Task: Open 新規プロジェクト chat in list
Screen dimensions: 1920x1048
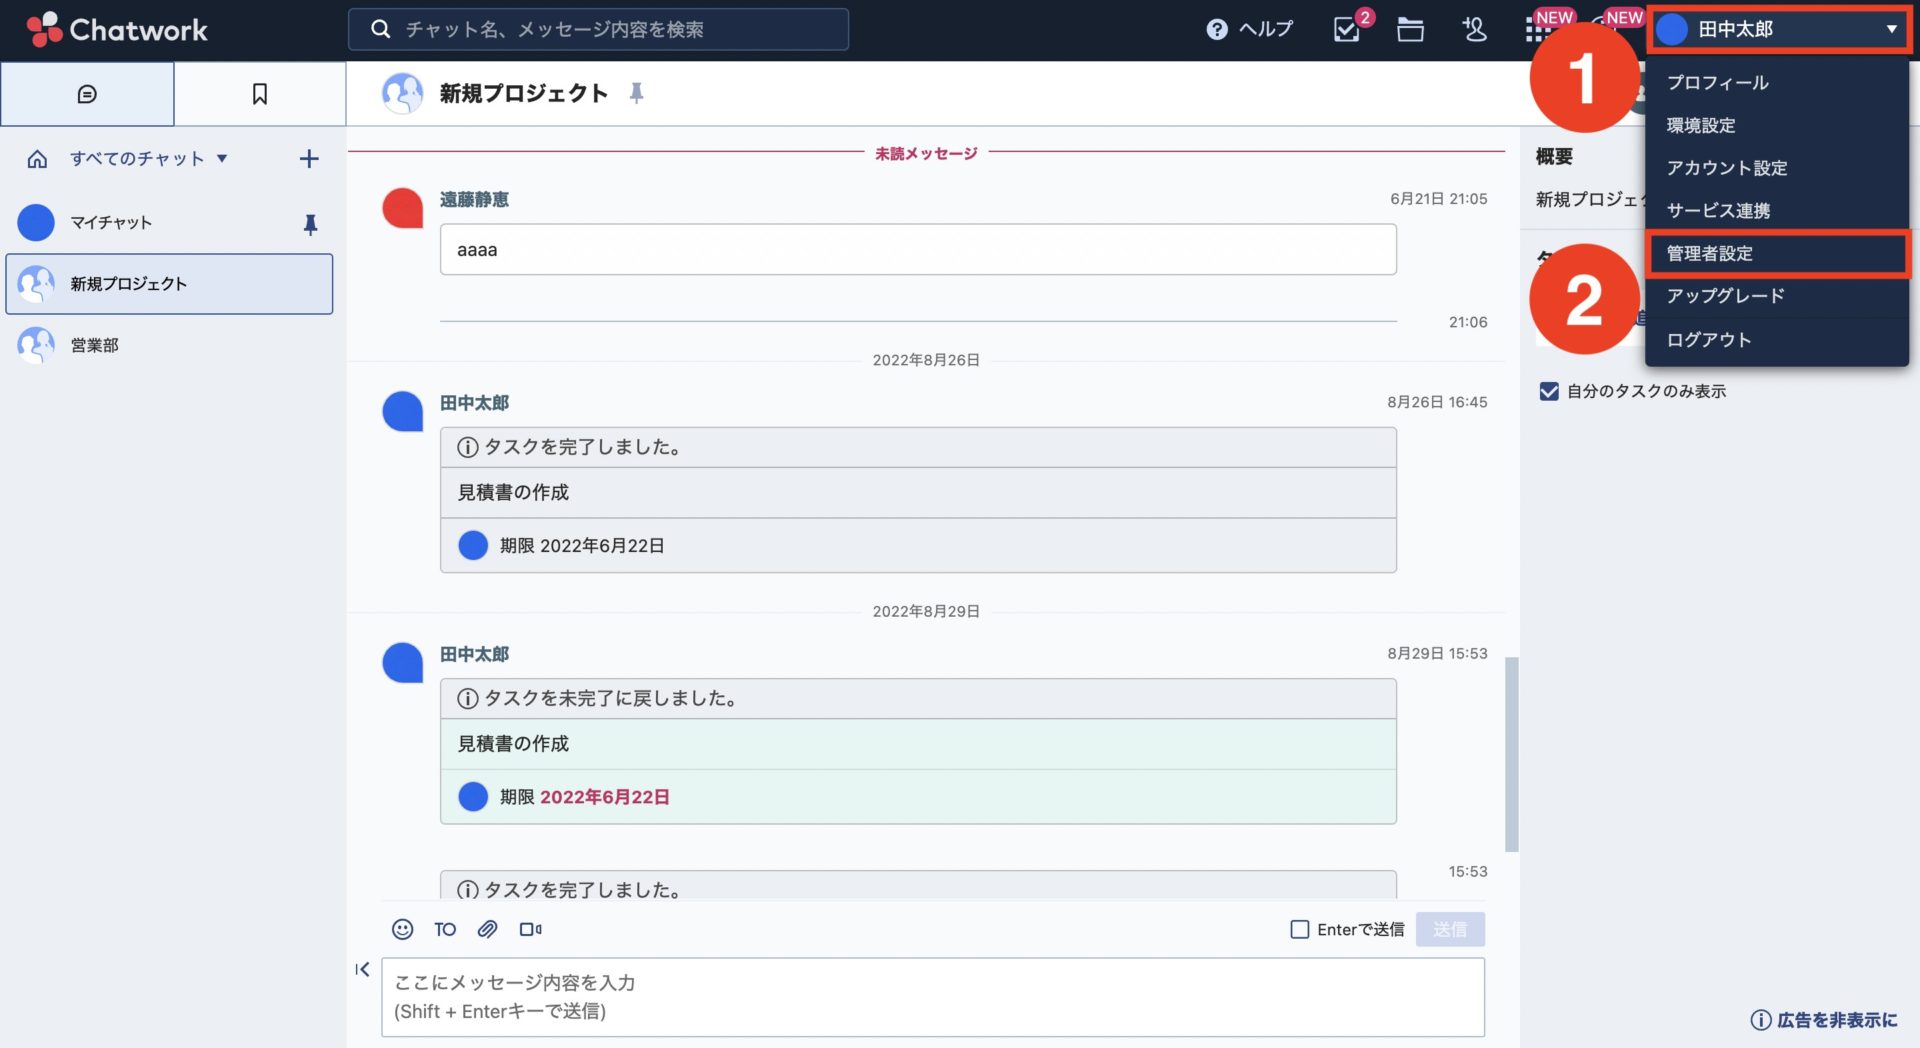Action: 169,284
